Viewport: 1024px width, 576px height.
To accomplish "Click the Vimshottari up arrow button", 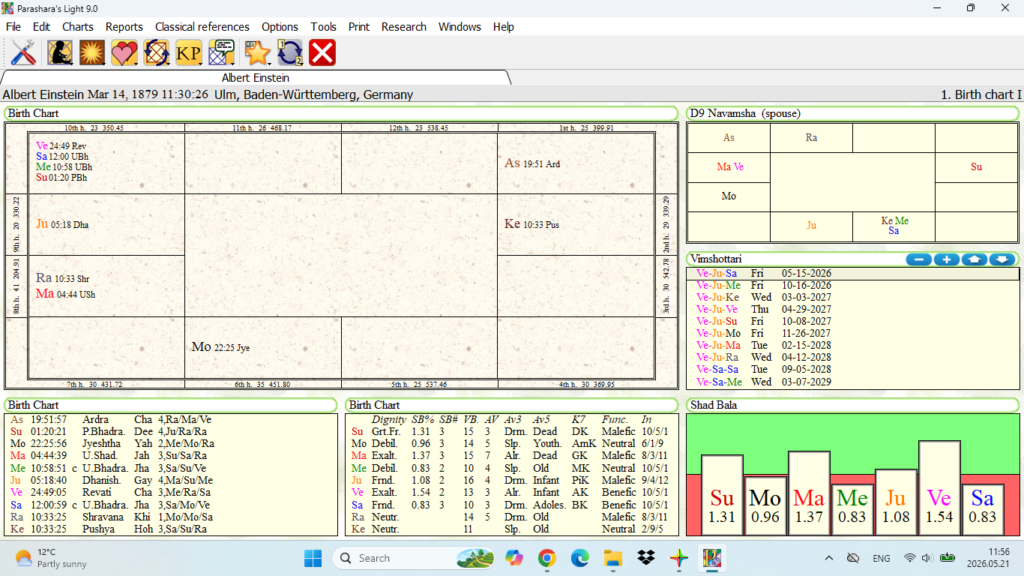I will [974, 260].
